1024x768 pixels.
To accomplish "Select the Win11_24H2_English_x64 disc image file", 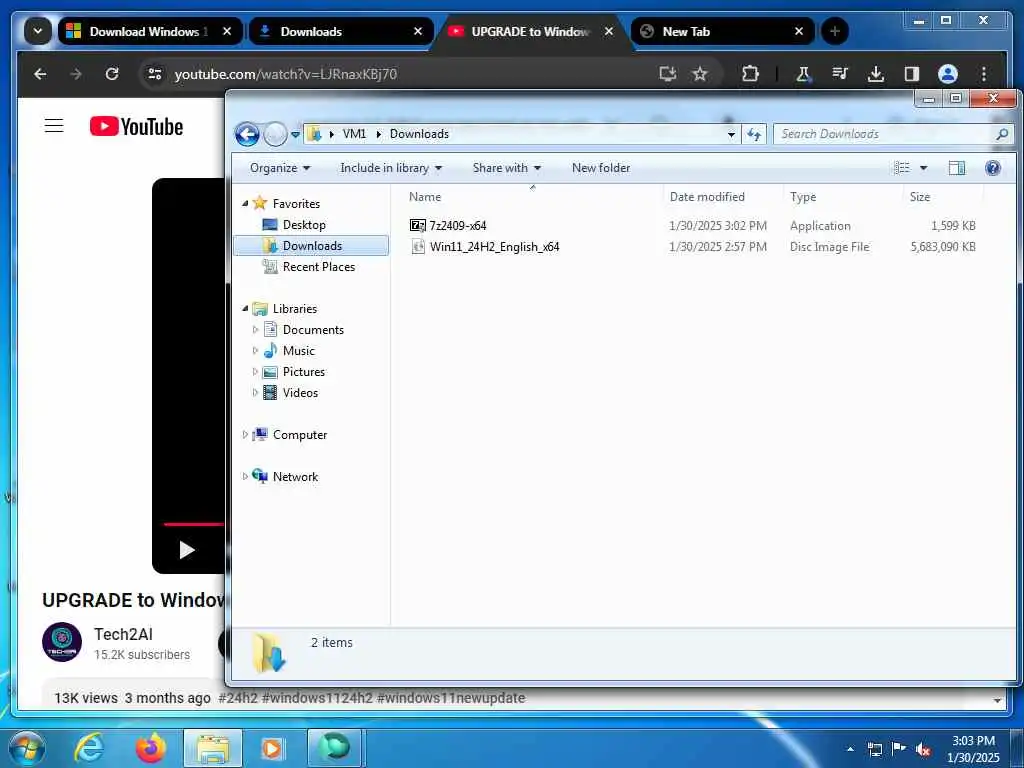I will pyautogui.click(x=494, y=247).
